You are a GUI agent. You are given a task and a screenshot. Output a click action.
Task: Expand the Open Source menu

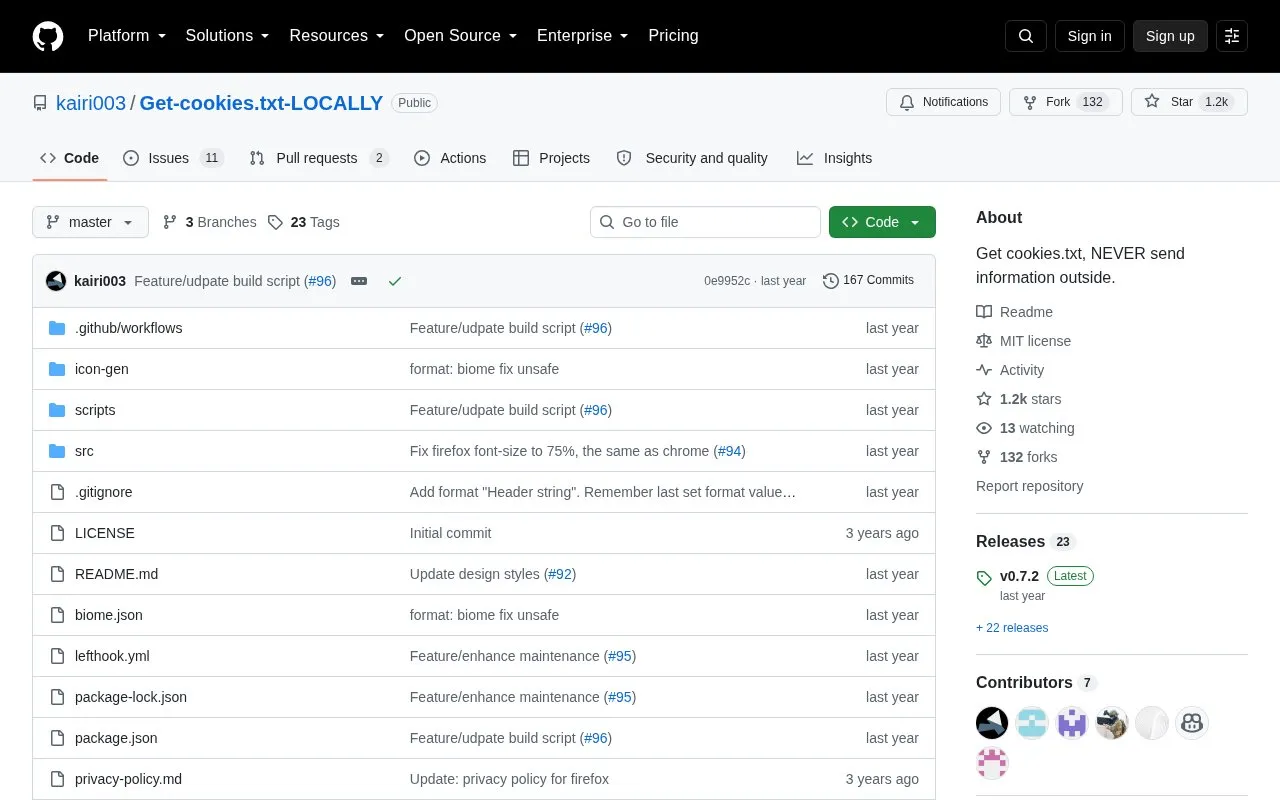click(x=461, y=36)
